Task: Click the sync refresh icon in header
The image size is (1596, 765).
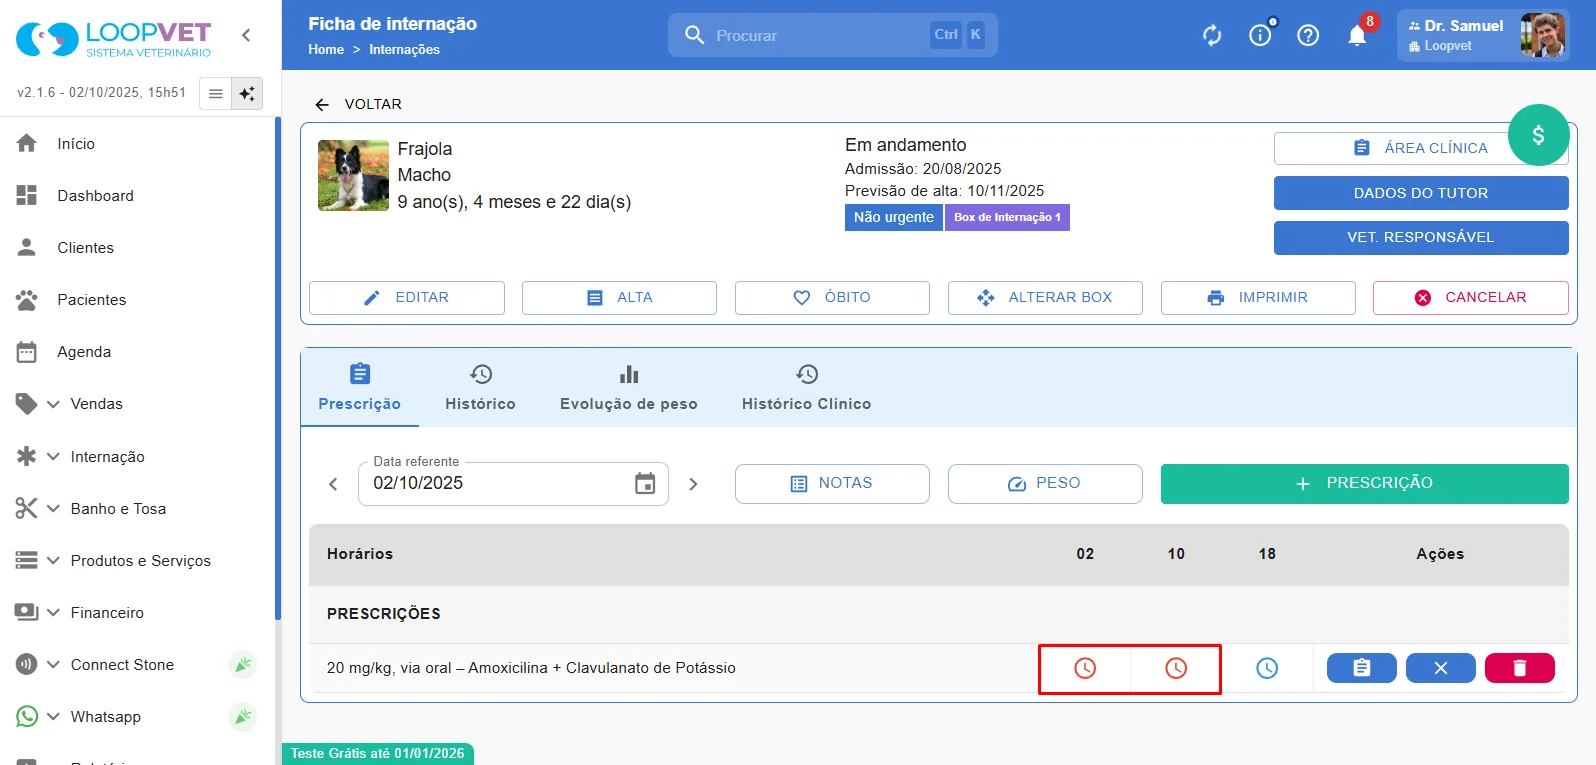Action: tap(1212, 36)
